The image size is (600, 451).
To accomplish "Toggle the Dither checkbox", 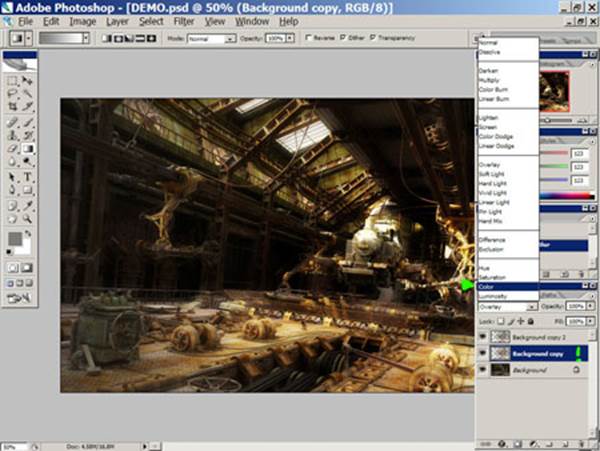I will (343, 37).
